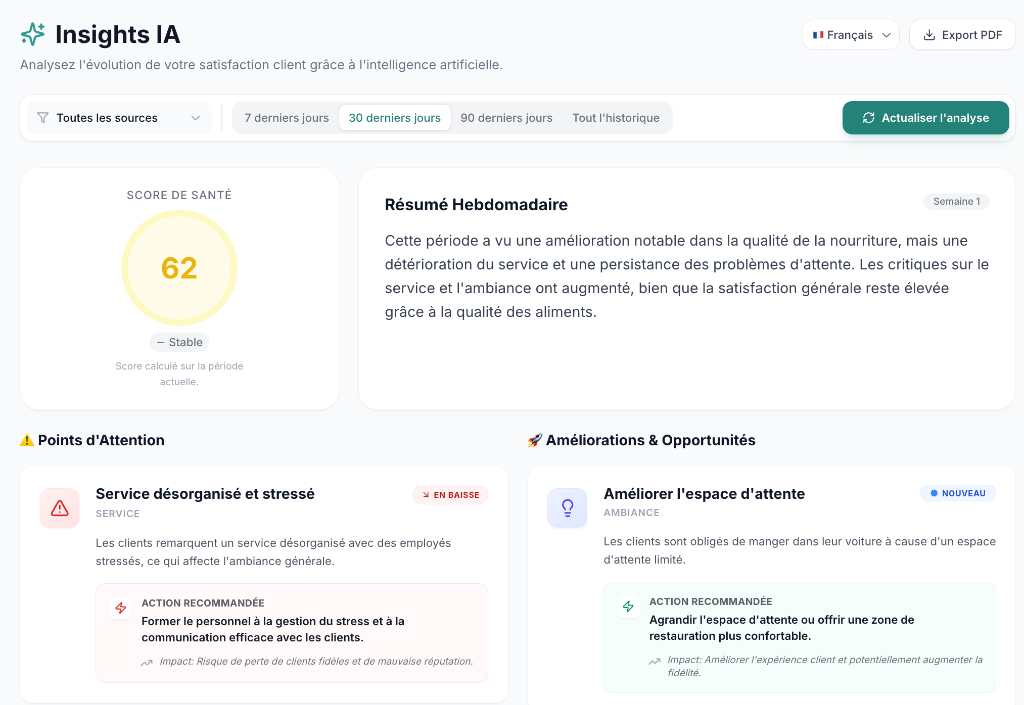The width and height of the screenshot is (1024, 705).
Task: Expand the sources filter using its chevron
Action: click(x=196, y=117)
